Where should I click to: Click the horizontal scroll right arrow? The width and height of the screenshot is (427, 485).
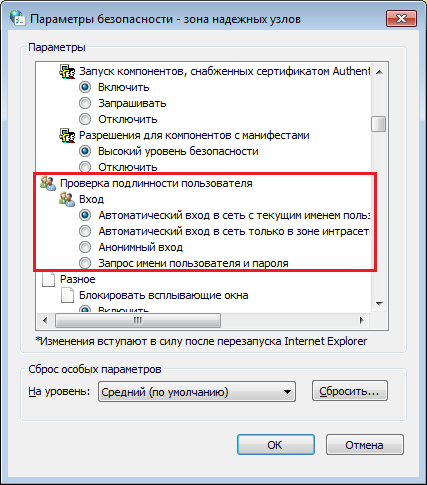point(362,321)
